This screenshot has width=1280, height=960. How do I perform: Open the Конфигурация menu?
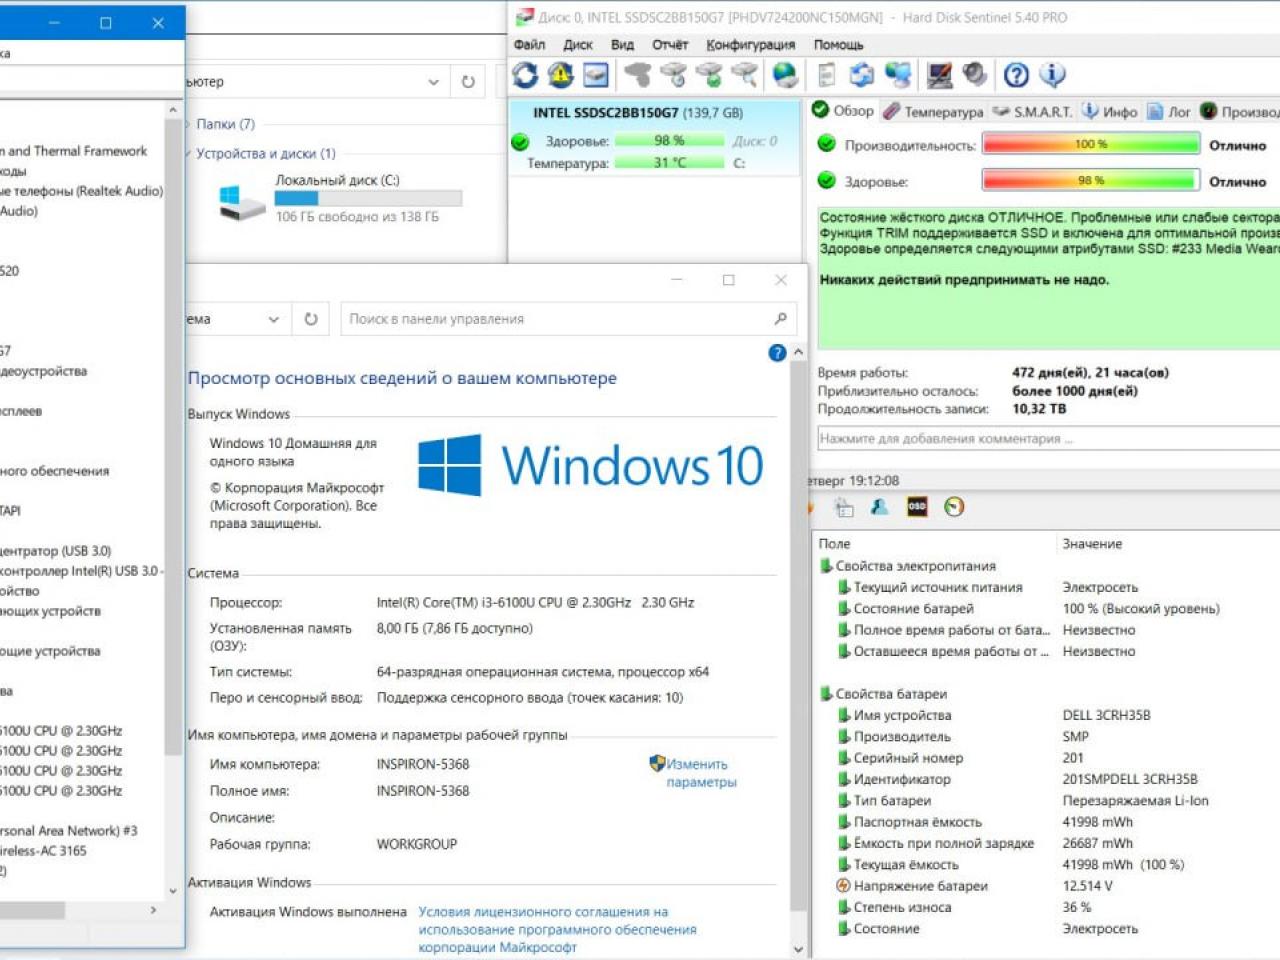(x=751, y=44)
